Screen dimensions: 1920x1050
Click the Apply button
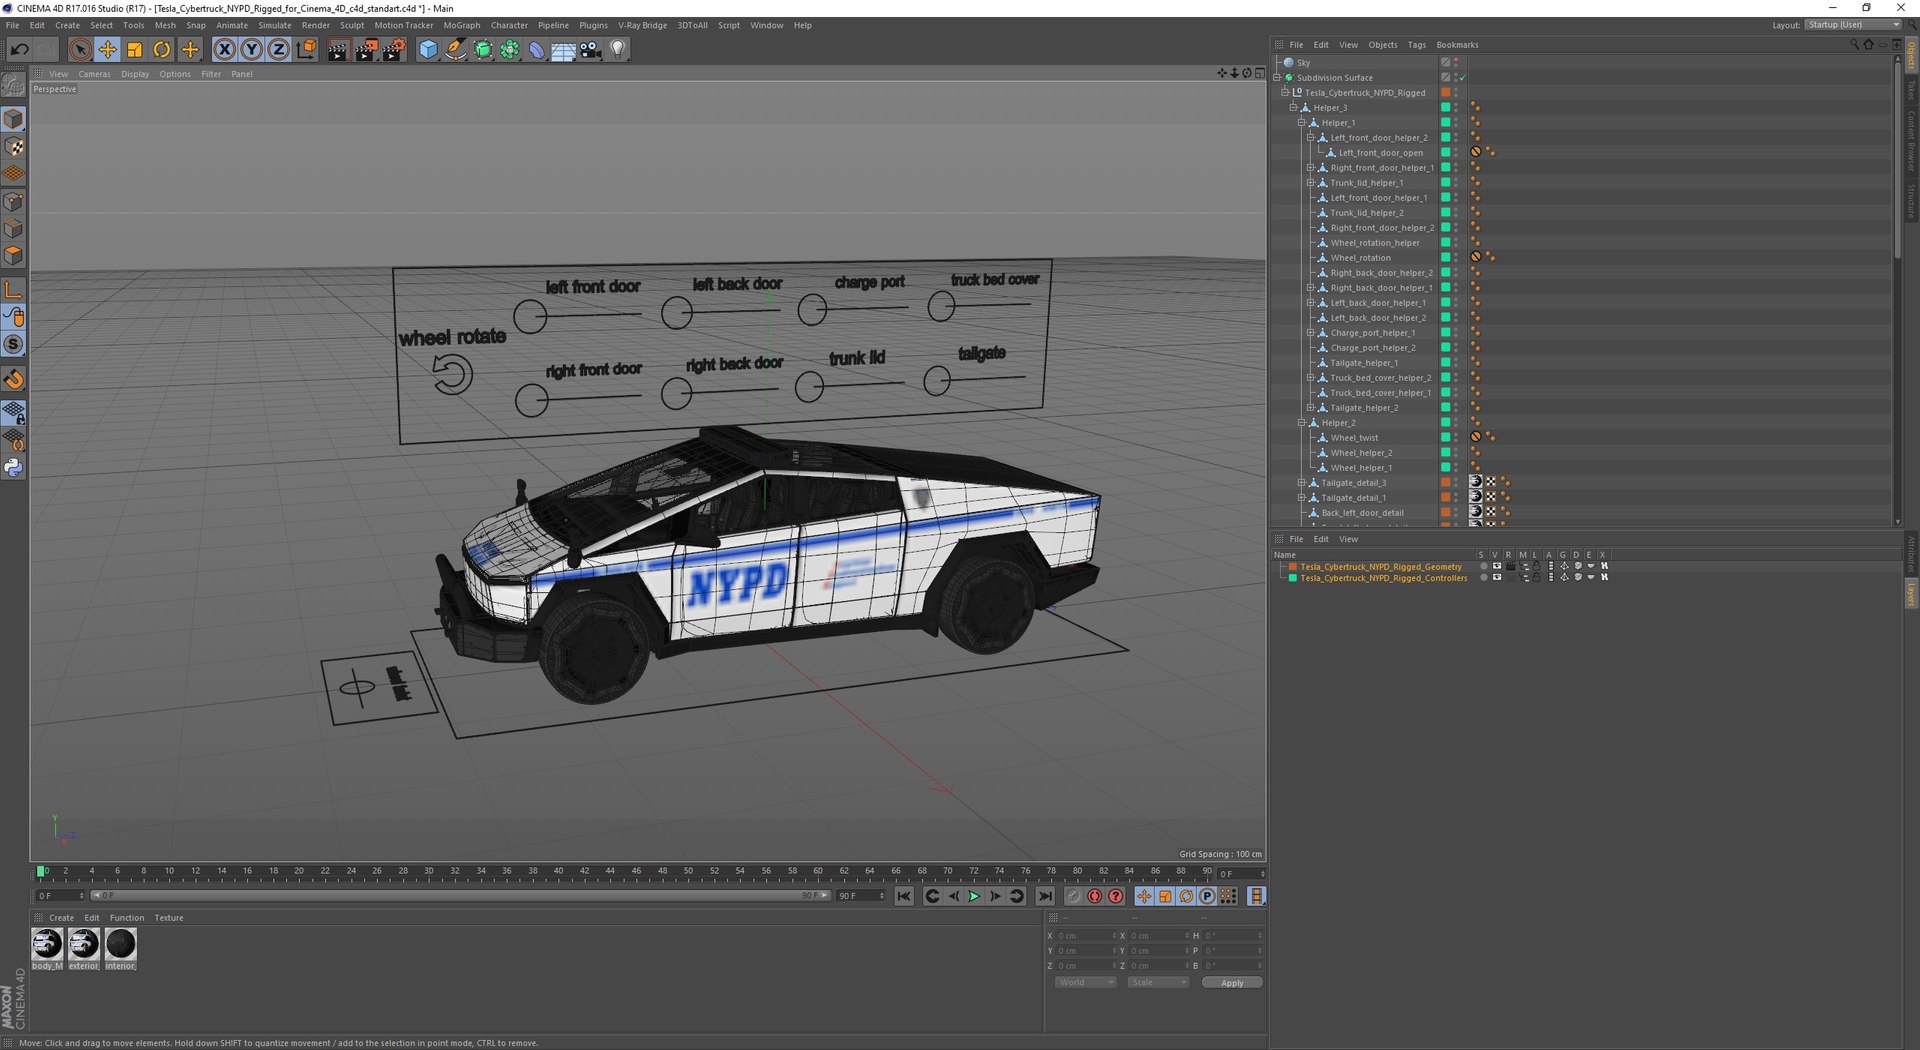(1232, 983)
